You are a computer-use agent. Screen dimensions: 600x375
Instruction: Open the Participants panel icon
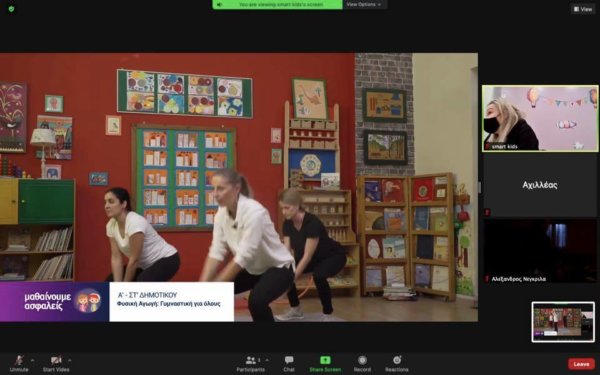(251, 360)
